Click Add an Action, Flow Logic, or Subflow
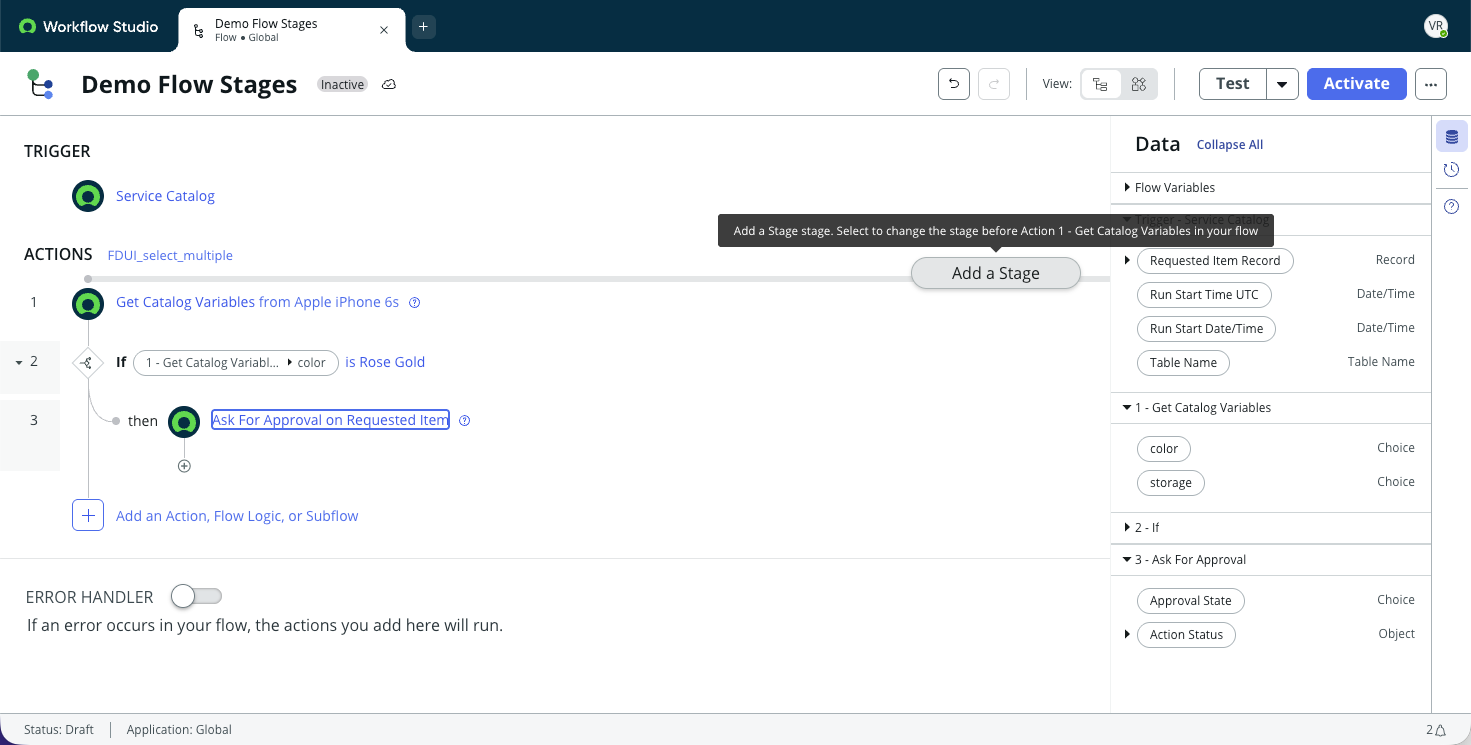 [237, 516]
